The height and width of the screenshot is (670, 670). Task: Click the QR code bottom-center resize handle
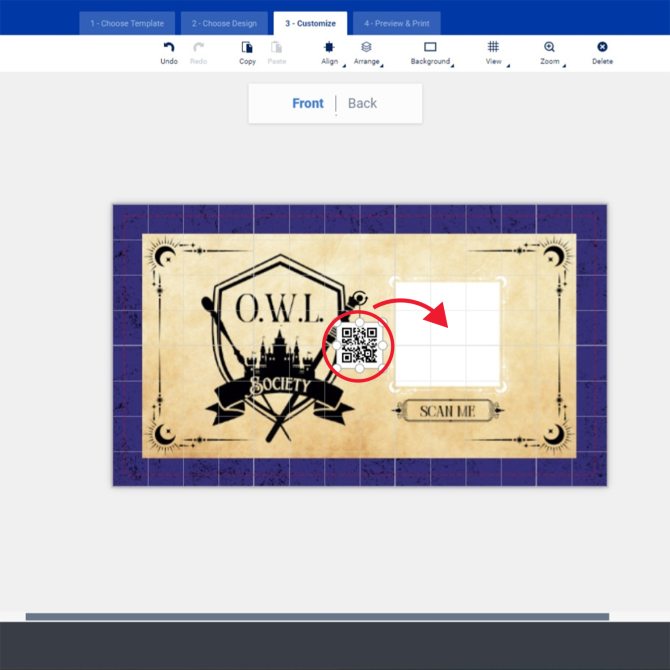[360, 368]
